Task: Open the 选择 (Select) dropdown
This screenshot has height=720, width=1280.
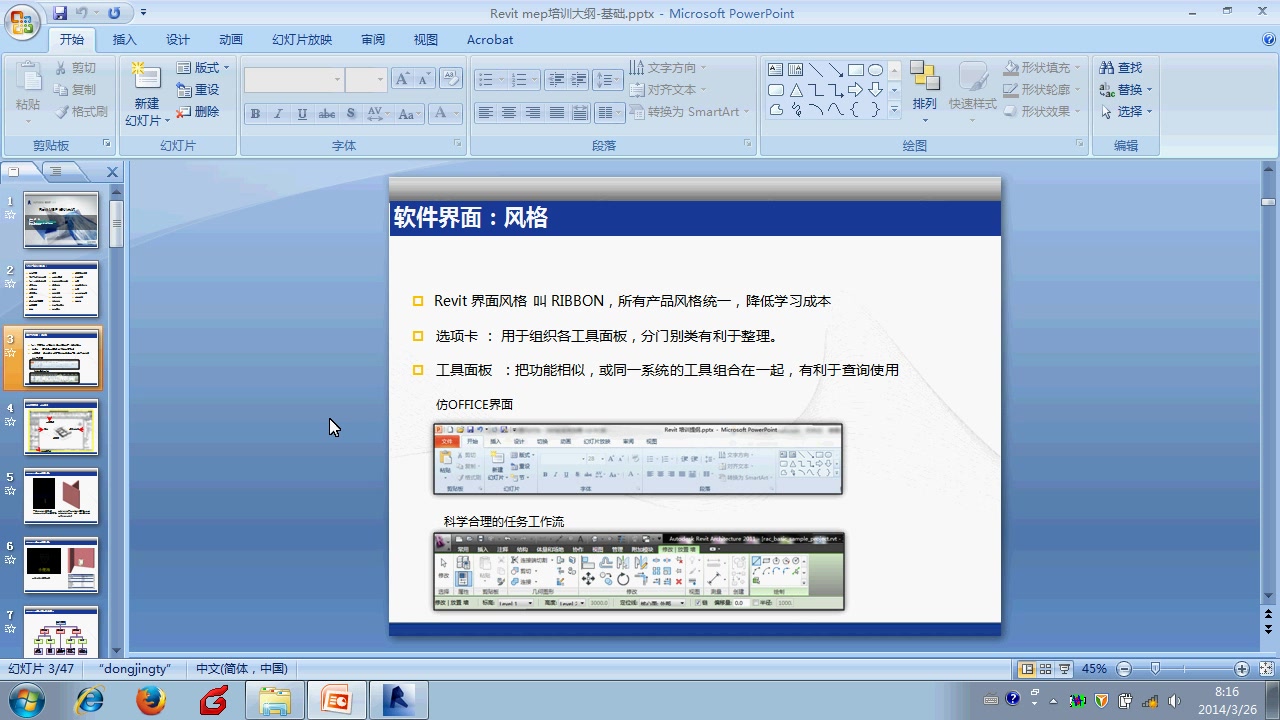Action: [x=1125, y=112]
